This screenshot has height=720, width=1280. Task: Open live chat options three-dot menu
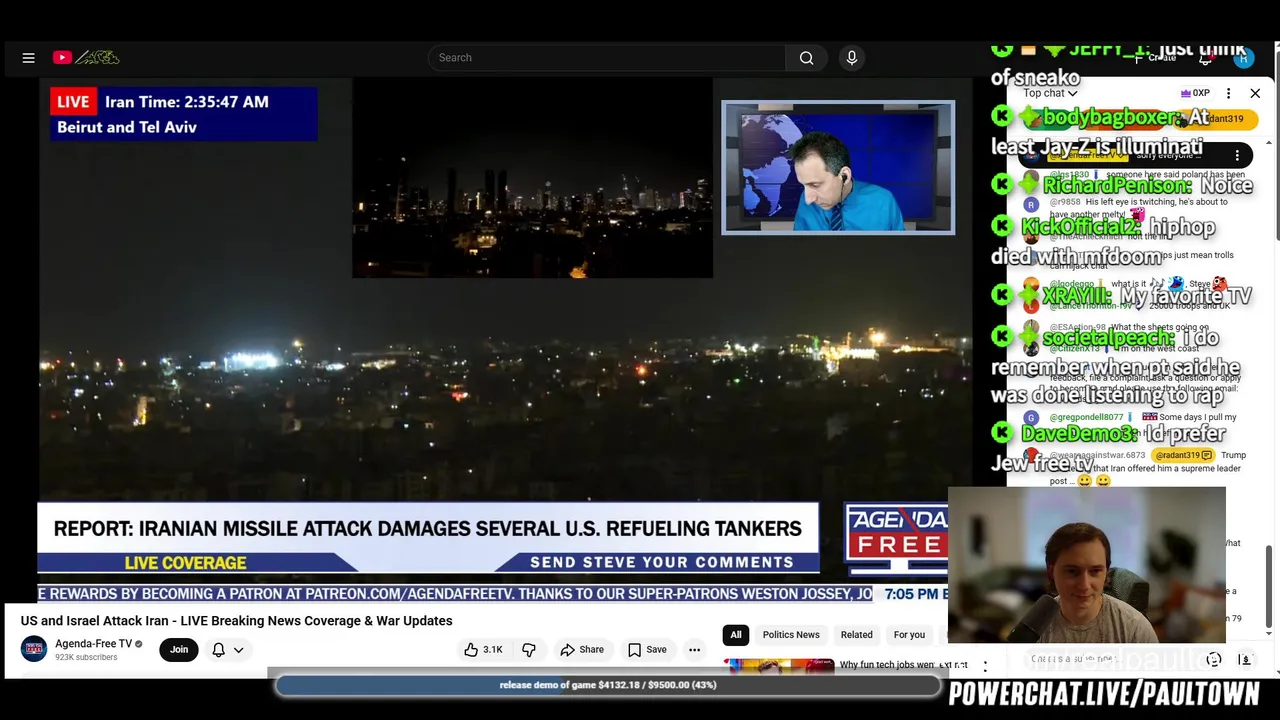point(1229,93)
